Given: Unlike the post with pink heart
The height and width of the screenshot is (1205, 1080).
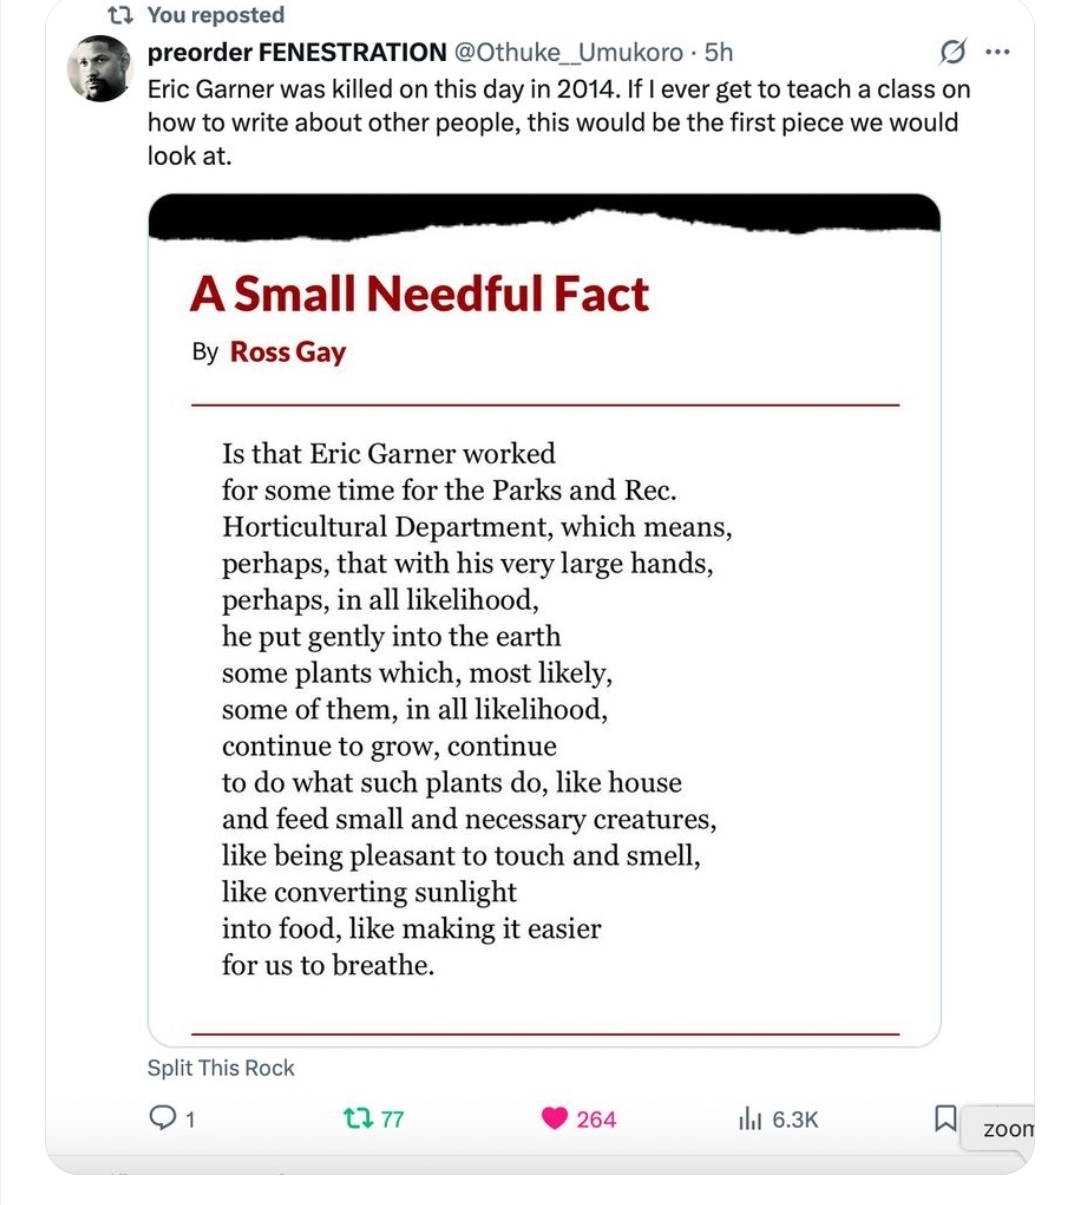Looking at the screenshot, I should [x=555, y=1118].
